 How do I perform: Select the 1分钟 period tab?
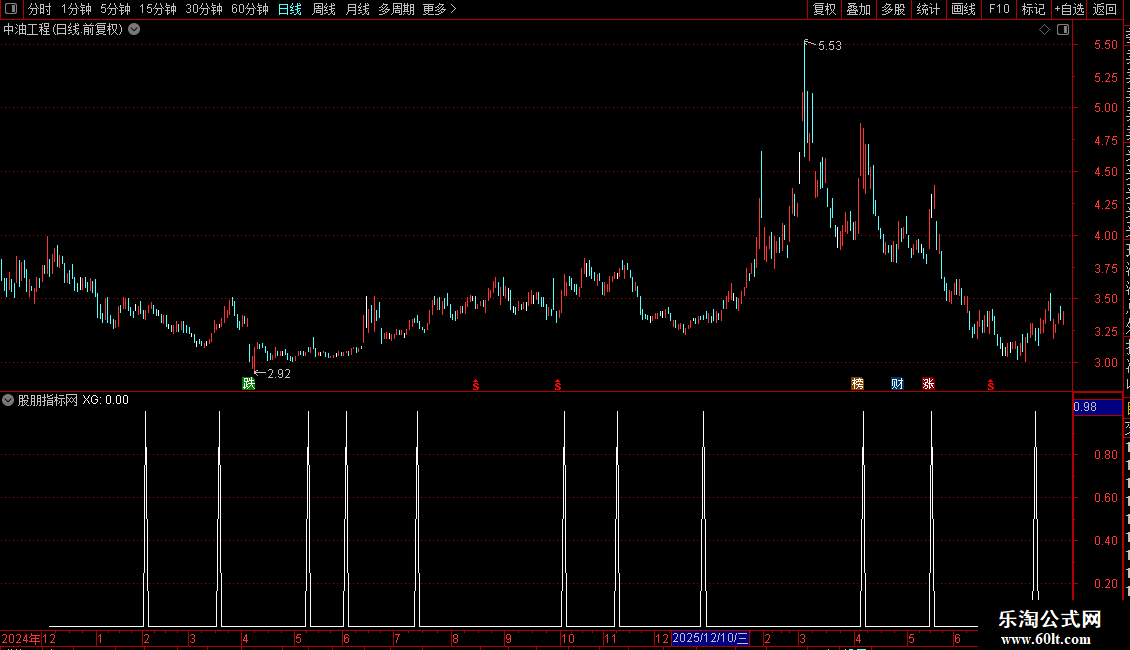pyautogui.click(x=76, y=9)
